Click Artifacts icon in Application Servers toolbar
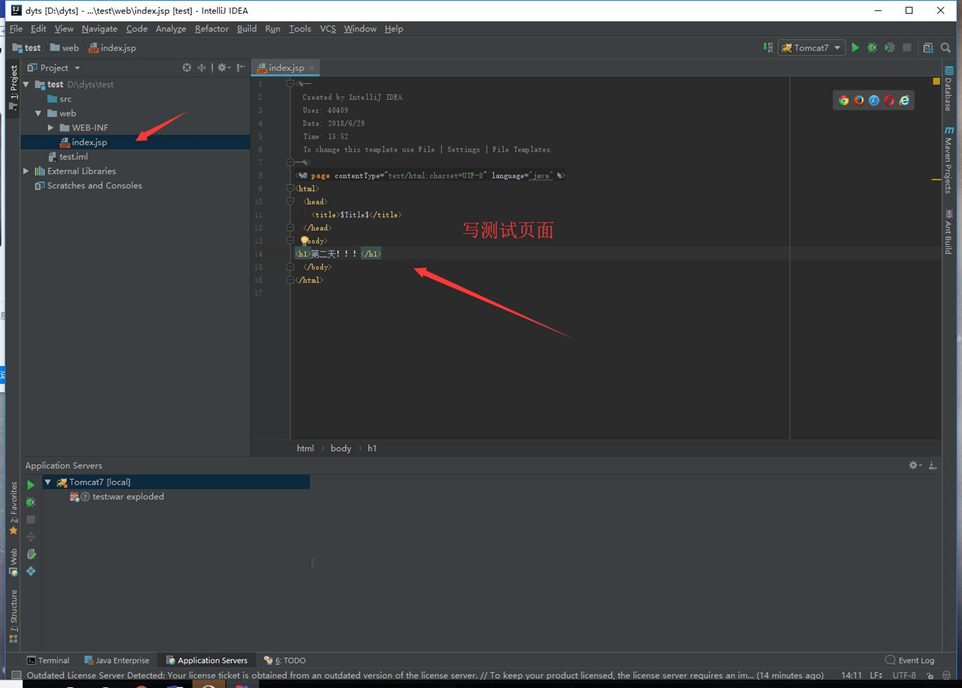Screen dimensions: 962x688 click(31, 571)
